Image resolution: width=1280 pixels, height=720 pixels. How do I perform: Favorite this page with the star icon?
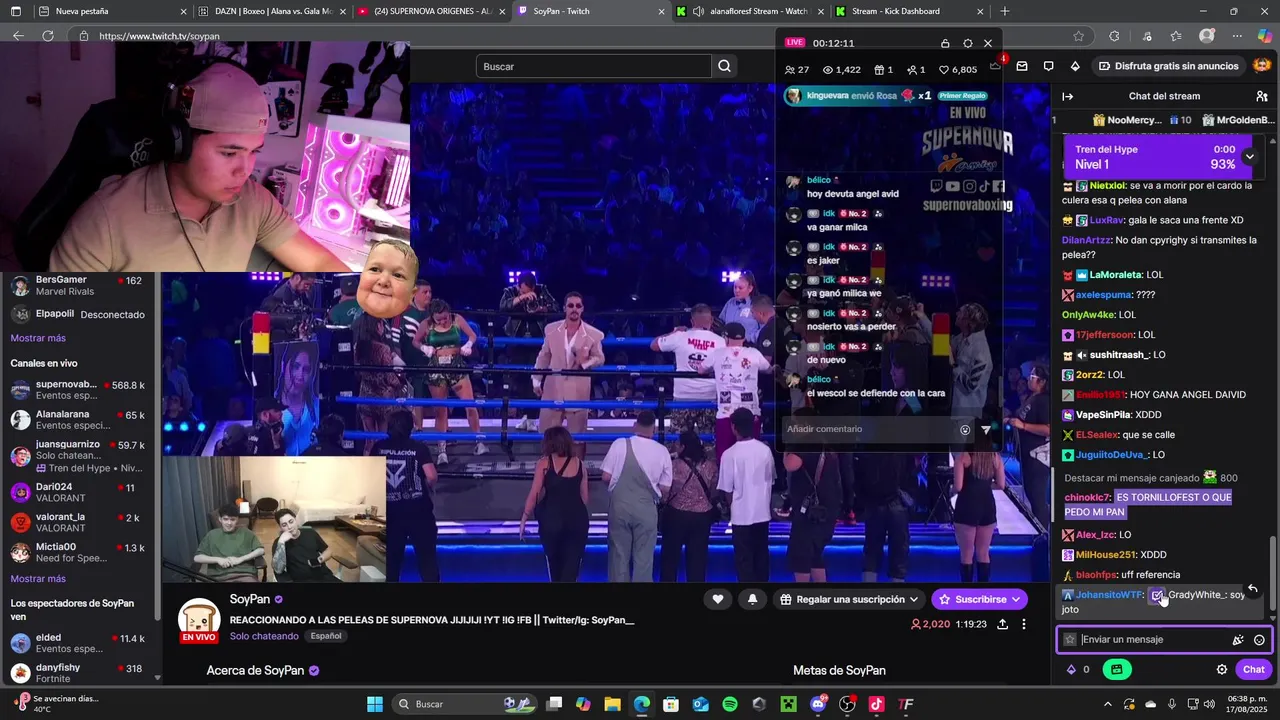(1078, 36)
